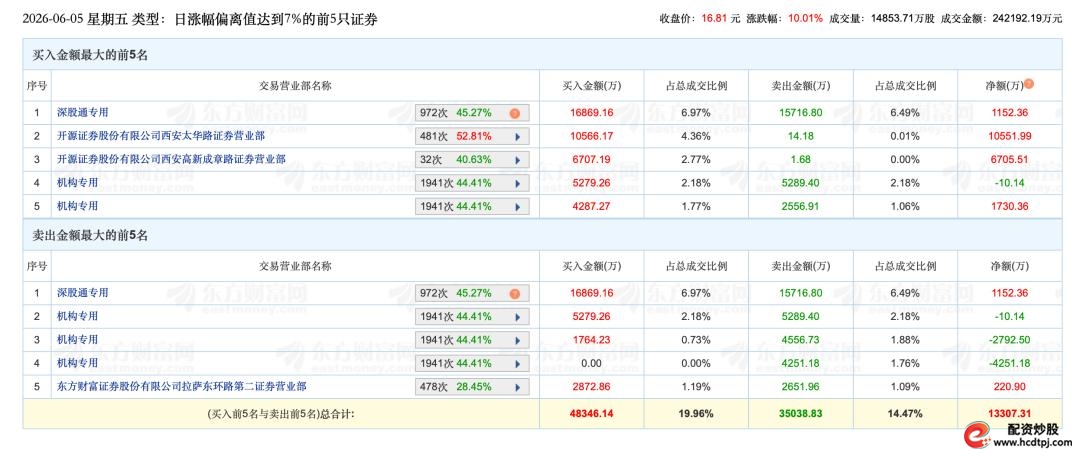This screenshot has height=457, width=1080.
Task: Expand arrow for 开源证券西安太华路 stats box
Action: 518,136
